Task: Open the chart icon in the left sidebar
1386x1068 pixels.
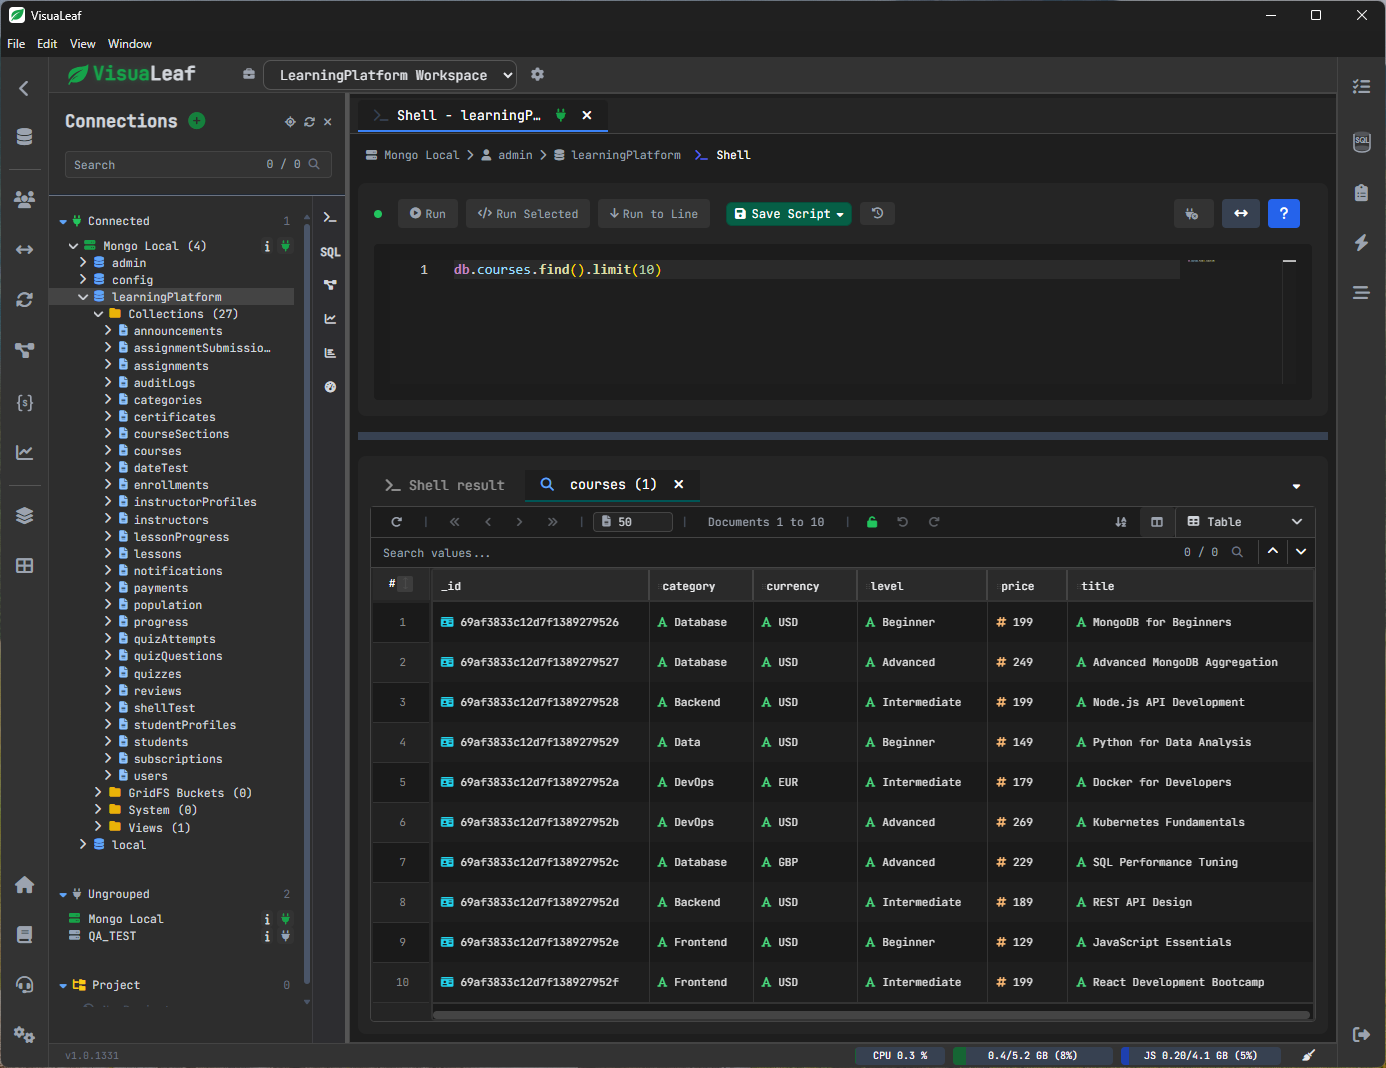Action: (25, 453)
